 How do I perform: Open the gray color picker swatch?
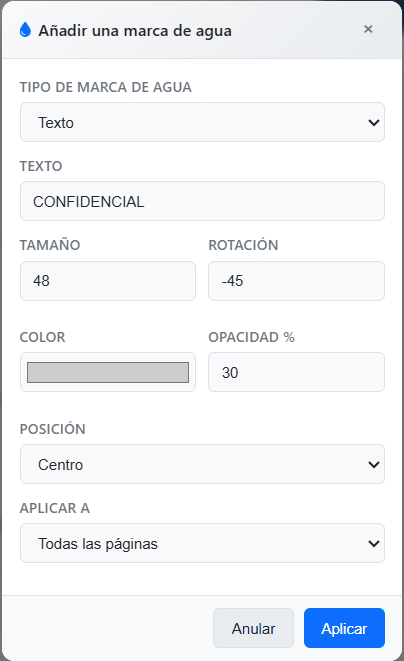click(x=108, y=372)
